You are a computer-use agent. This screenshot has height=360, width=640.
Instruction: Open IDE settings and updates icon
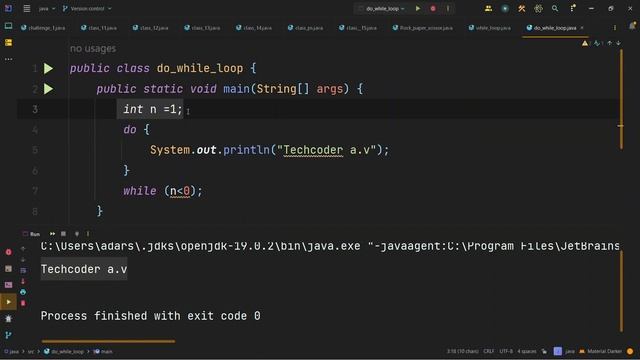coord(573,9)
